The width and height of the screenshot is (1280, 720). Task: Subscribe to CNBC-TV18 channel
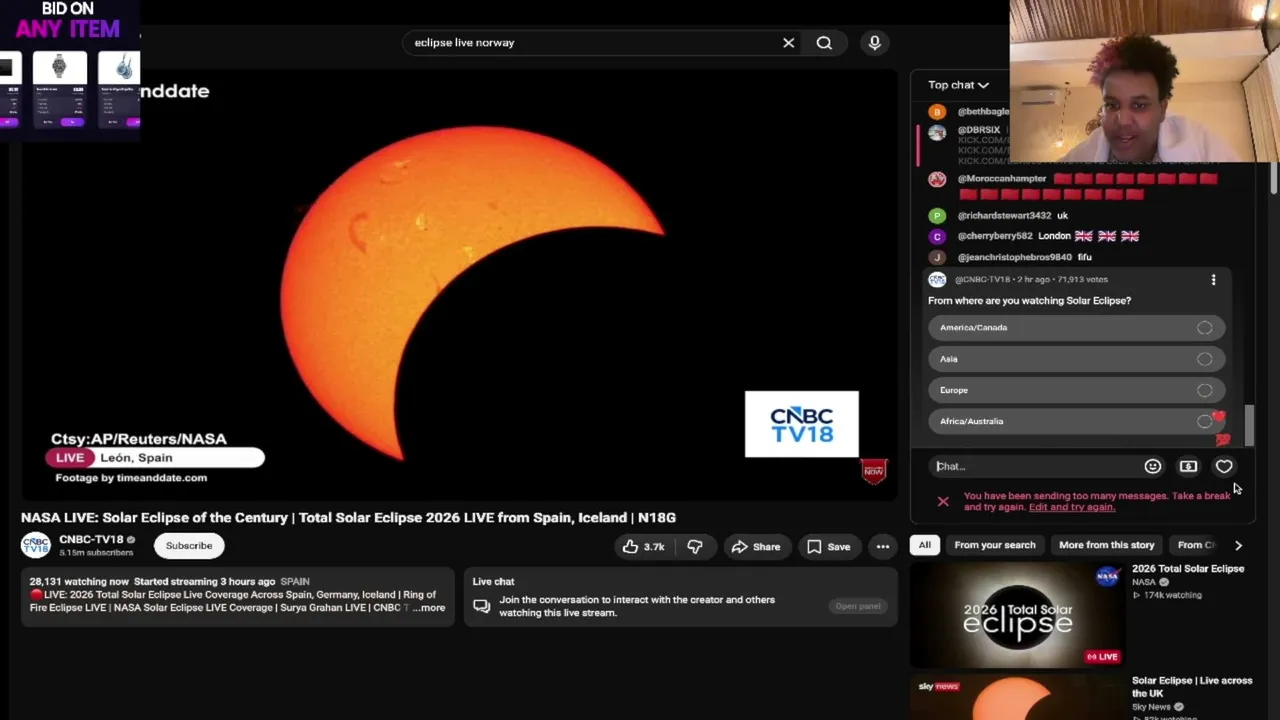pyautogui.click(x=189, y=546)
